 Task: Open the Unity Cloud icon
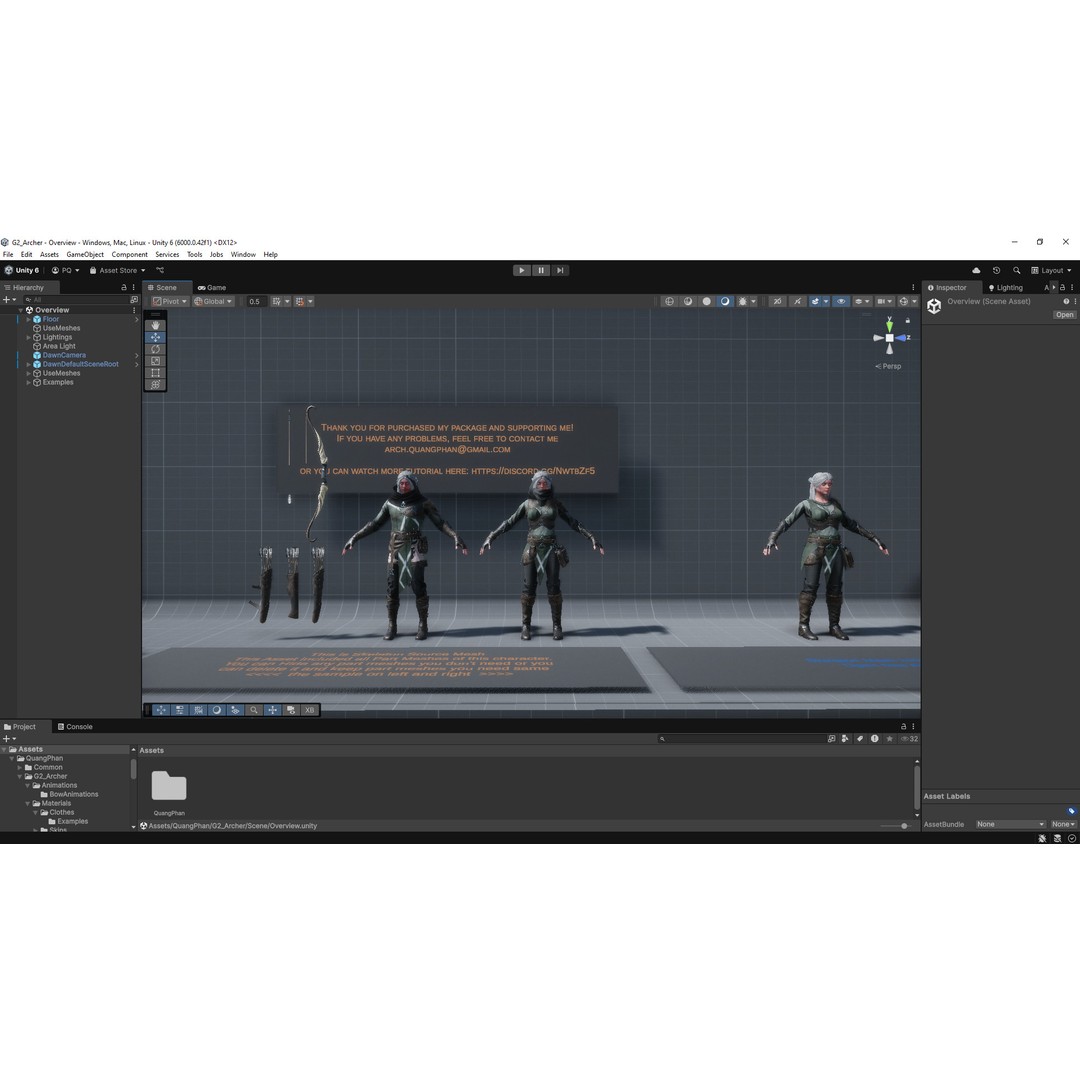(x=976, y=271)
